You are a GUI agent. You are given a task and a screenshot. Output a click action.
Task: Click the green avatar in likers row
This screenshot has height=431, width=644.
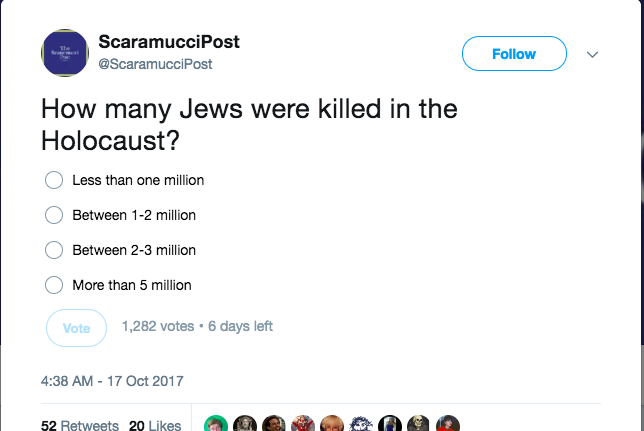pos(216,424)
